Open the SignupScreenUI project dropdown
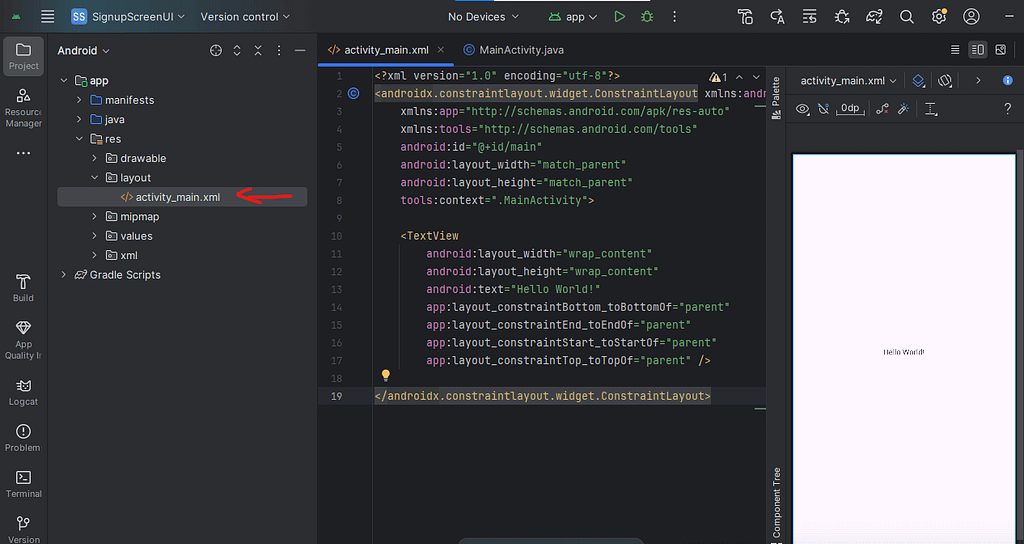This screenshot has width=1024, height=544. pos(128,17)
